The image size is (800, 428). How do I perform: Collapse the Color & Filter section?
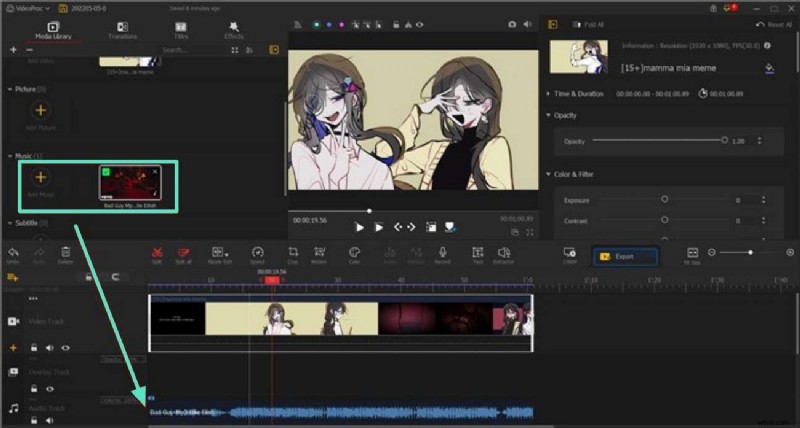coord(548,174)
